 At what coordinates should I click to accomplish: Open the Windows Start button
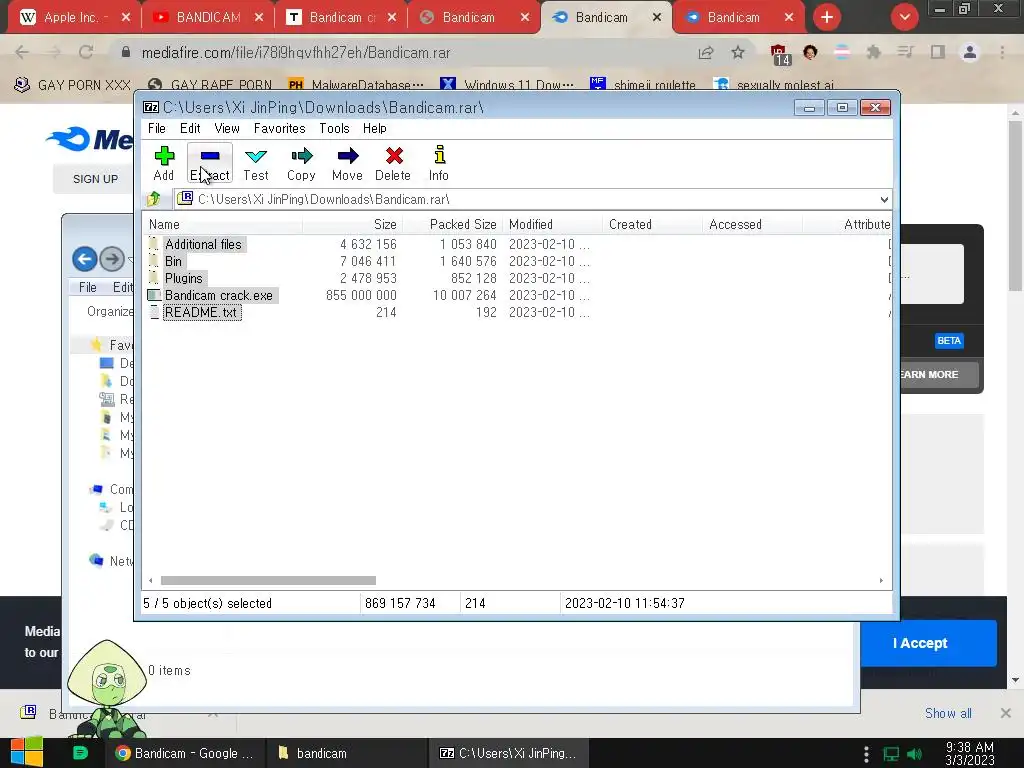(27, 753)
